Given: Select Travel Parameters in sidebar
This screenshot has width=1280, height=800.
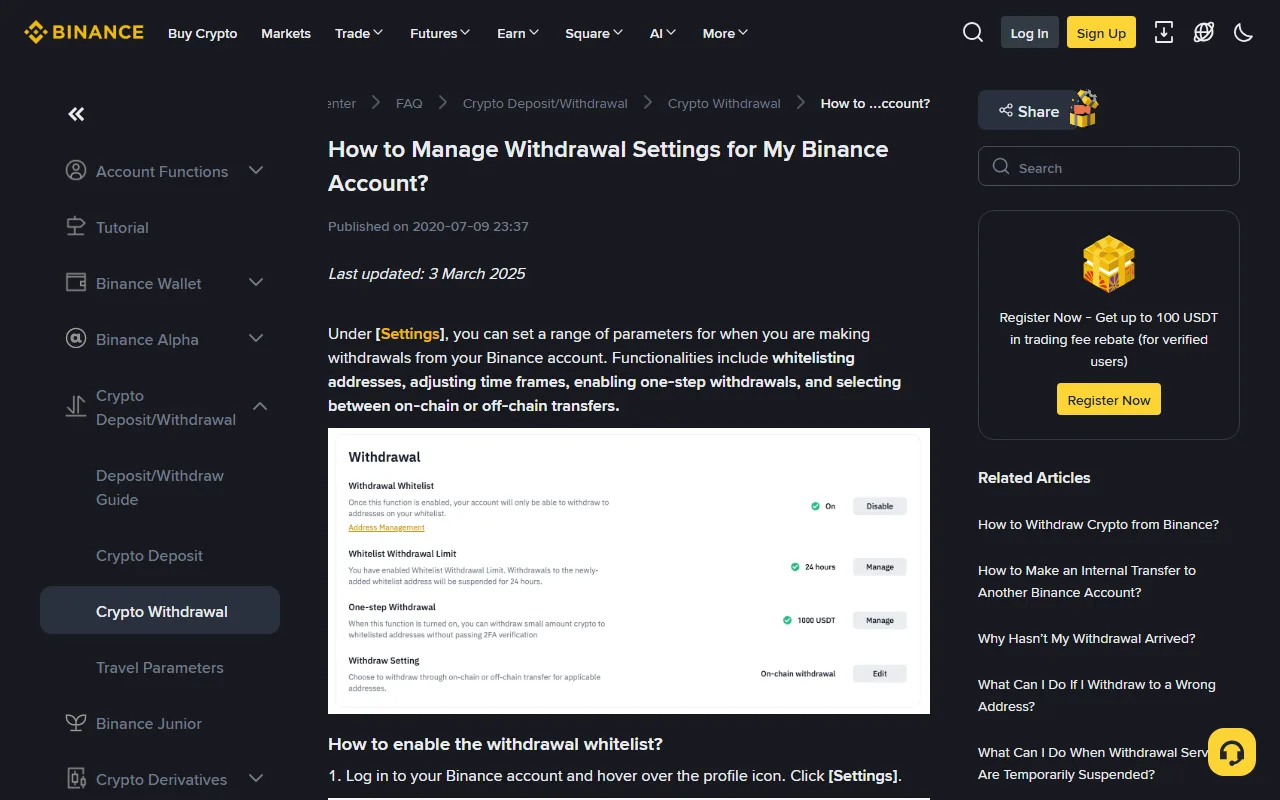Looking at the screenshot, I should coord(160,667).
